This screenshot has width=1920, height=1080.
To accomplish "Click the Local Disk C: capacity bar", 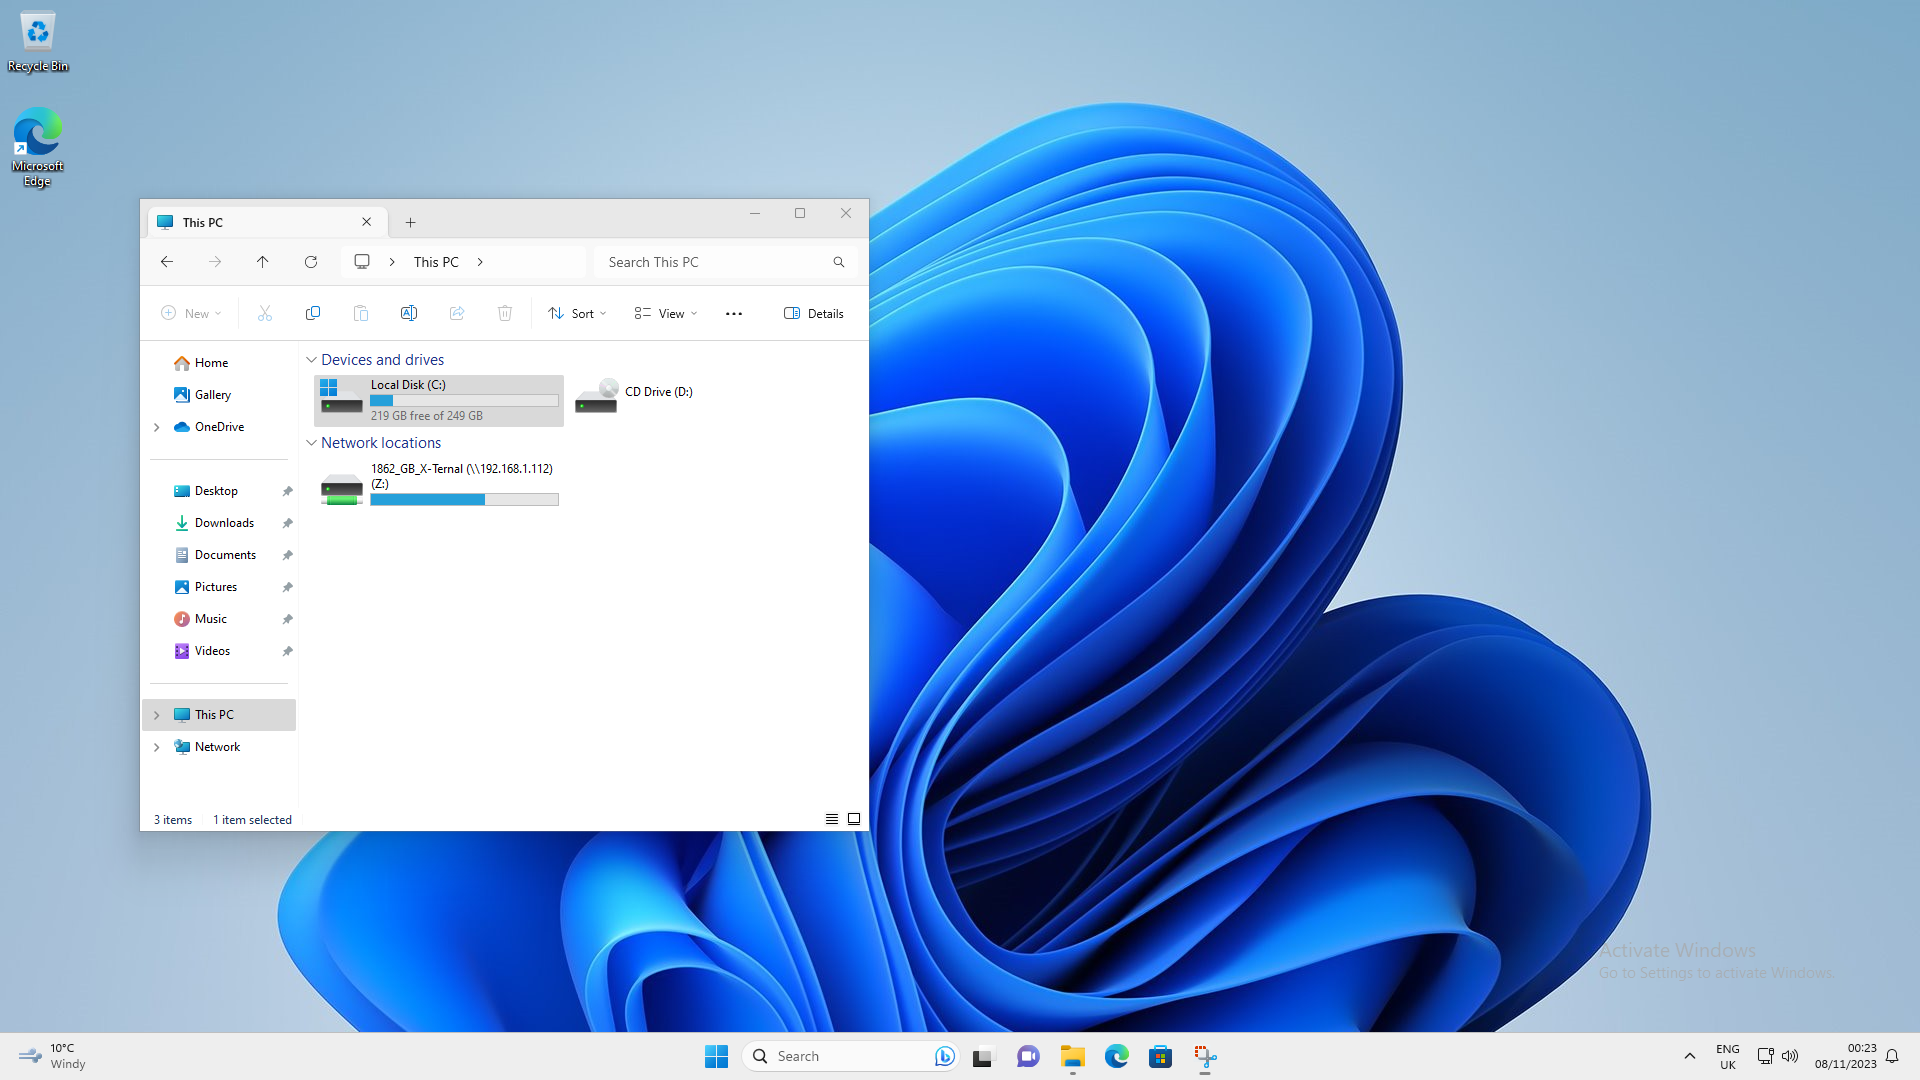I will tap(463, 400).
